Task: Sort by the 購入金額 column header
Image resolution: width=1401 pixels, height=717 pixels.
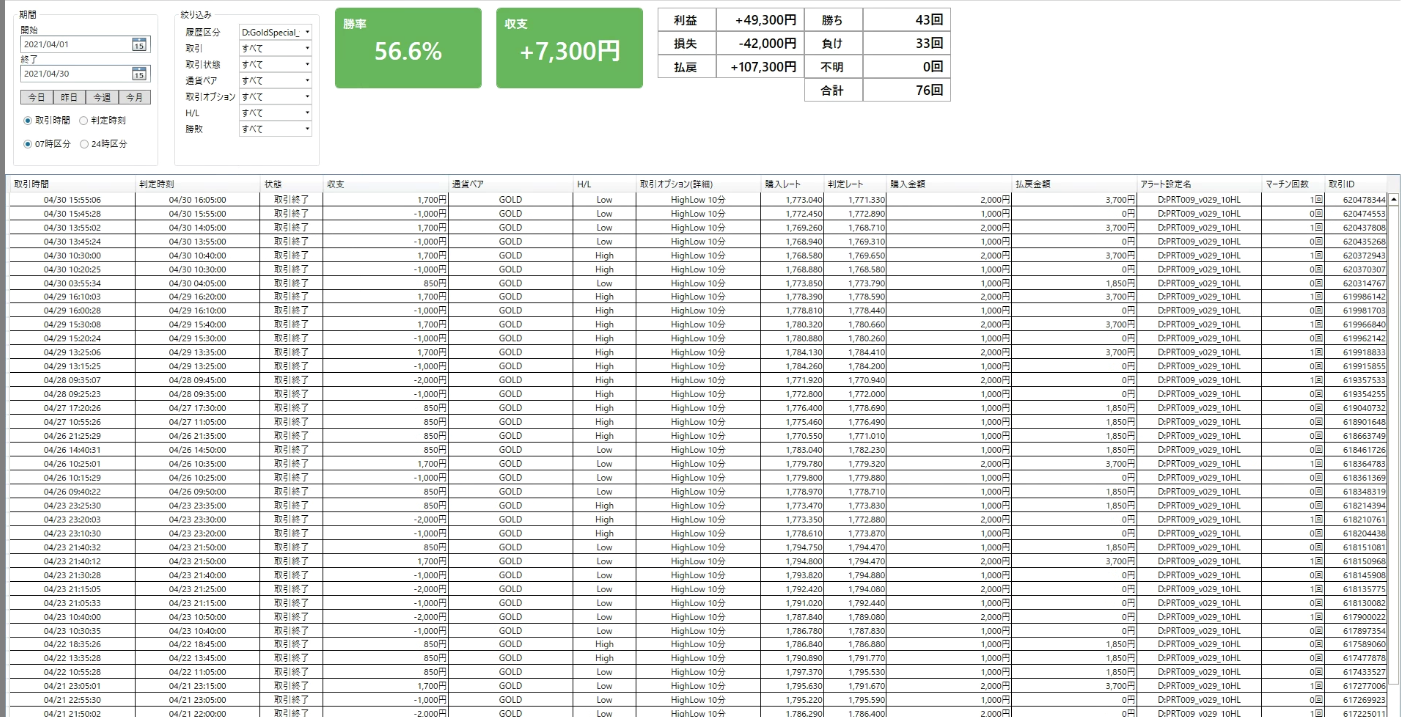Action: pos(949,184)
